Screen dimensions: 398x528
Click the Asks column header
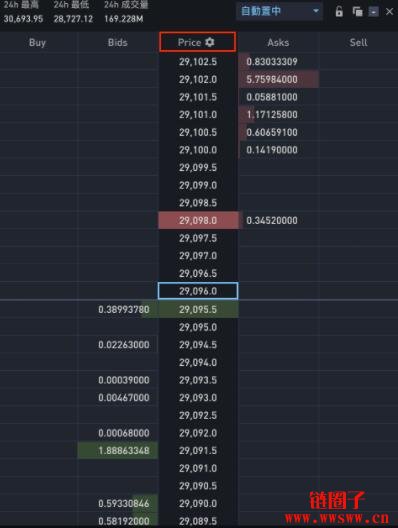(278, 42)
